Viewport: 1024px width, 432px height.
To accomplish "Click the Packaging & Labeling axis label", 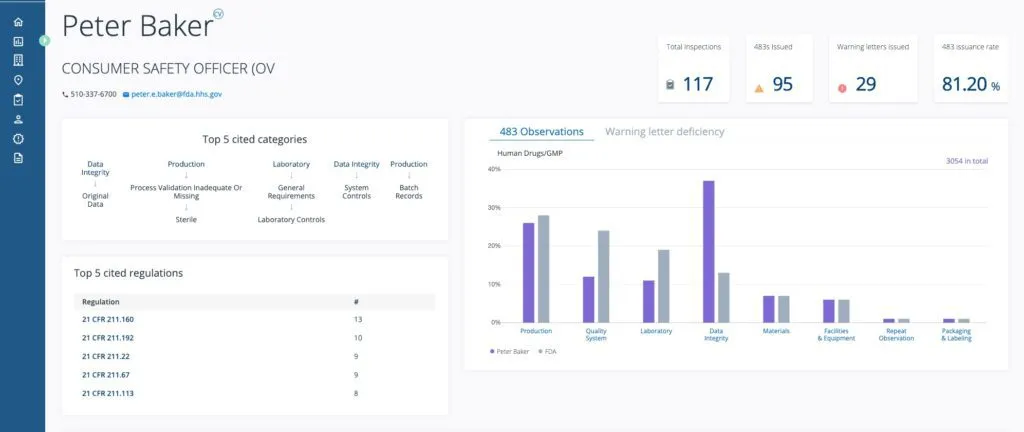I will pos(956,335).
